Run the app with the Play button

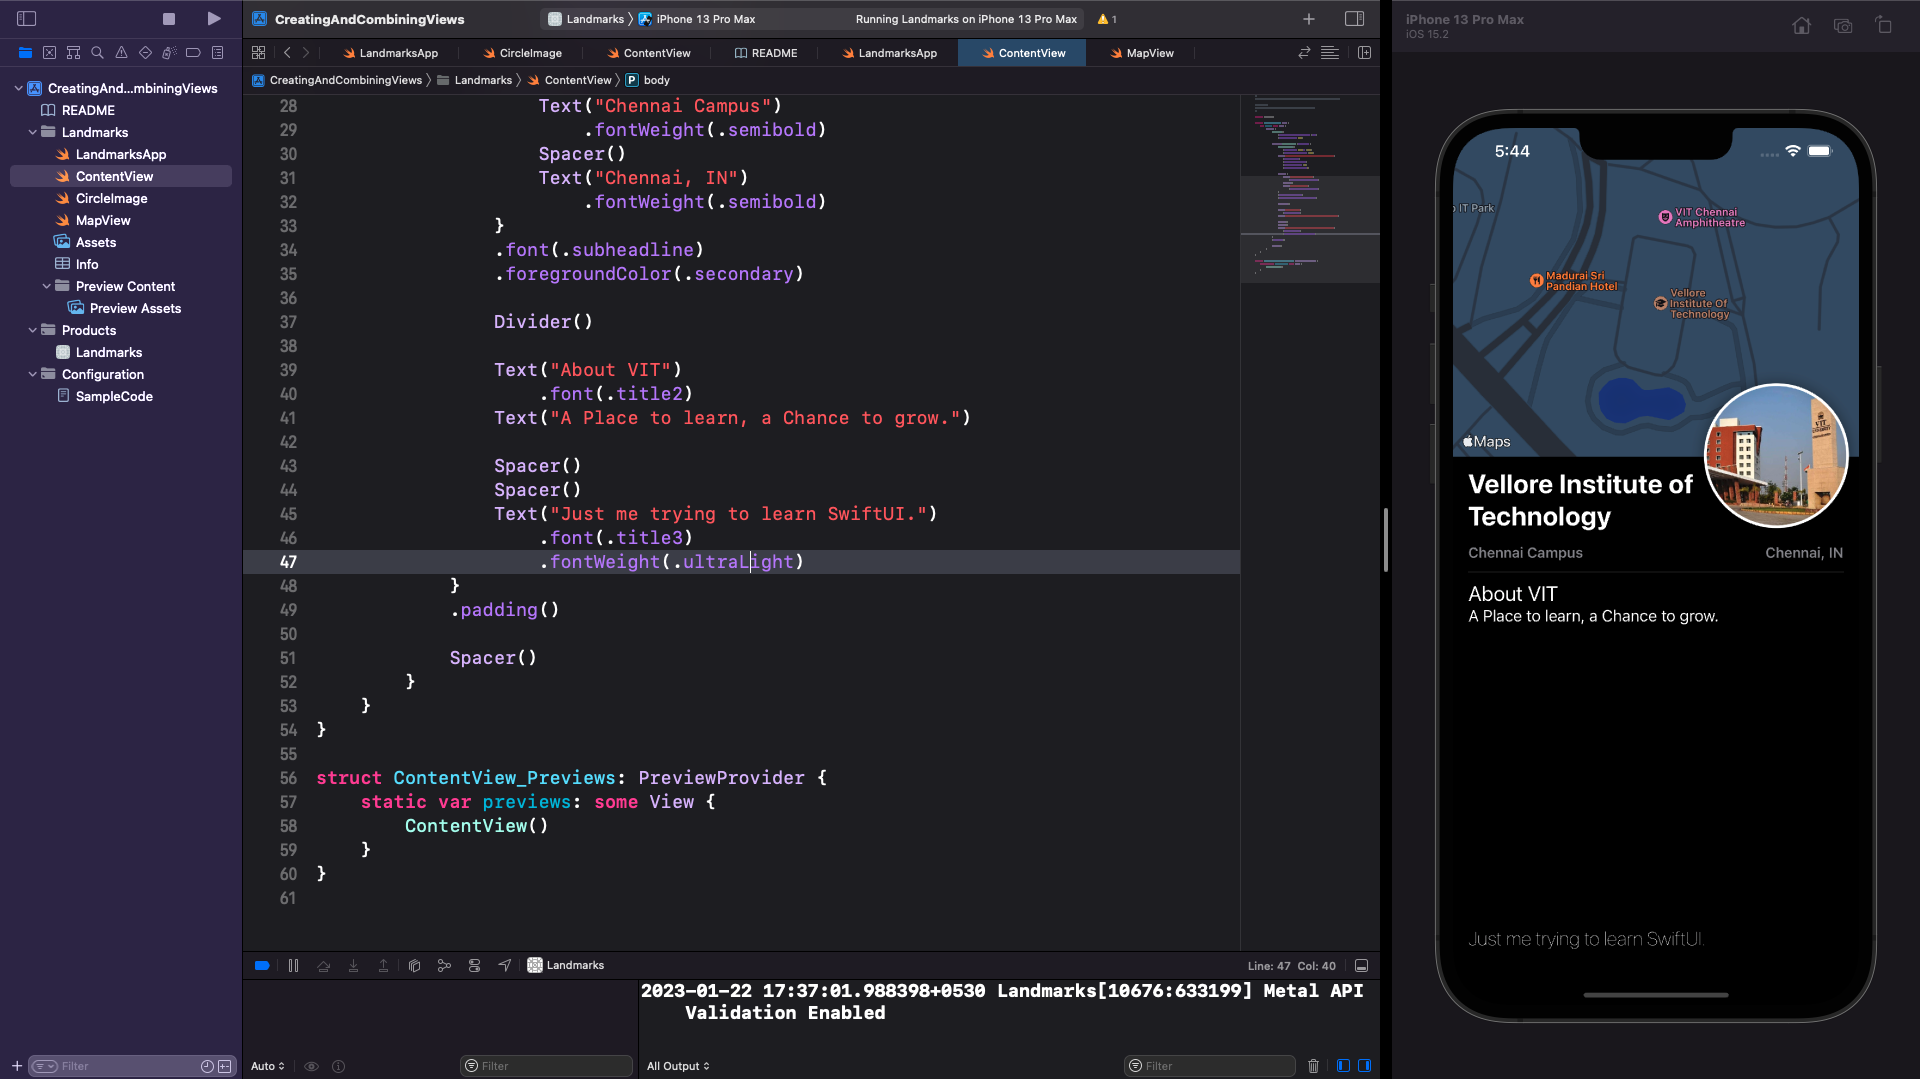(212, 18)
